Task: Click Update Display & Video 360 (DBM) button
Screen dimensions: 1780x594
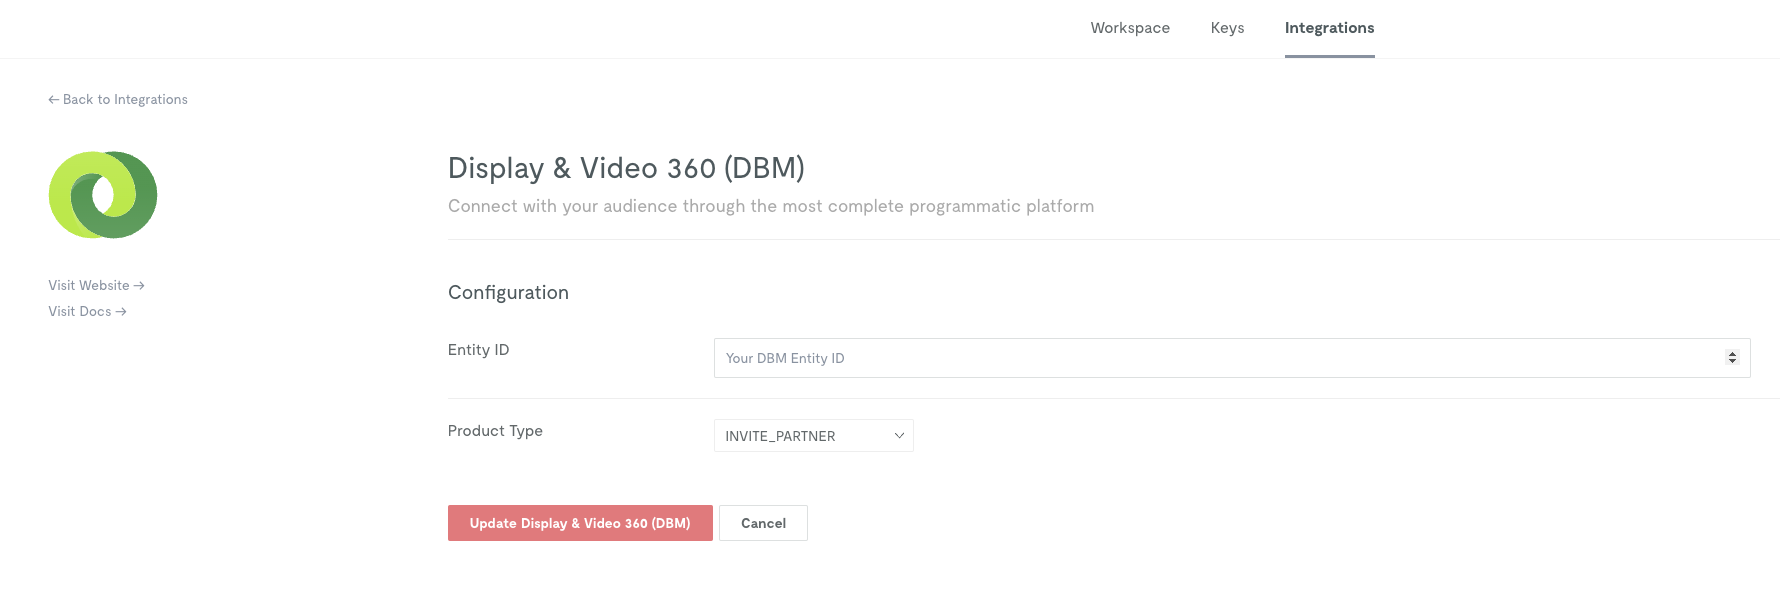Action: pyautogui.click(x=580, y=523)
